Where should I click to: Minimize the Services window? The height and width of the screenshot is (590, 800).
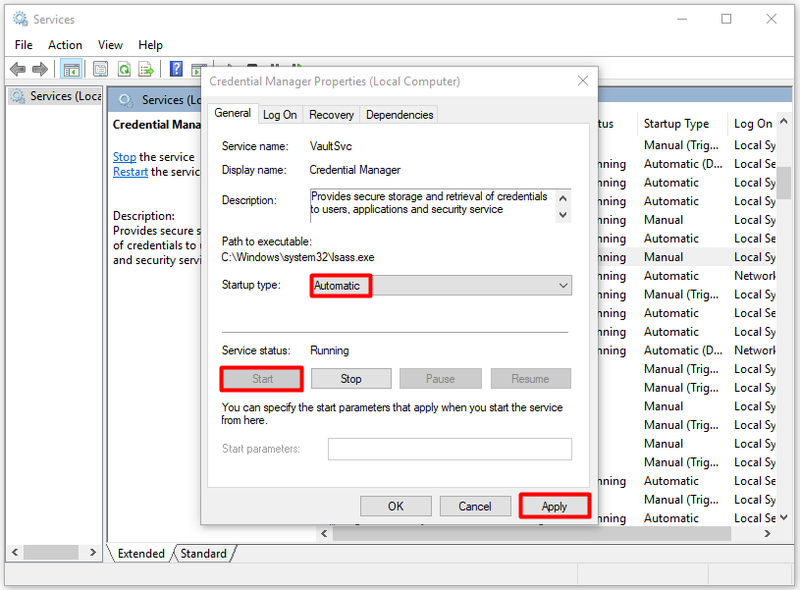coord(682,19)
